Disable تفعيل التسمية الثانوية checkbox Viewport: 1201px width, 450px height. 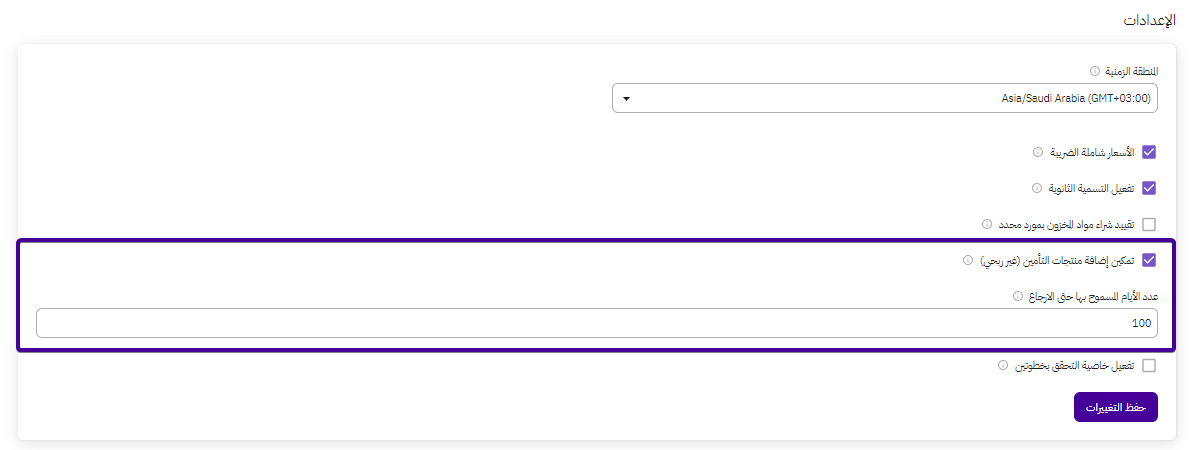tap(1149, 188)
